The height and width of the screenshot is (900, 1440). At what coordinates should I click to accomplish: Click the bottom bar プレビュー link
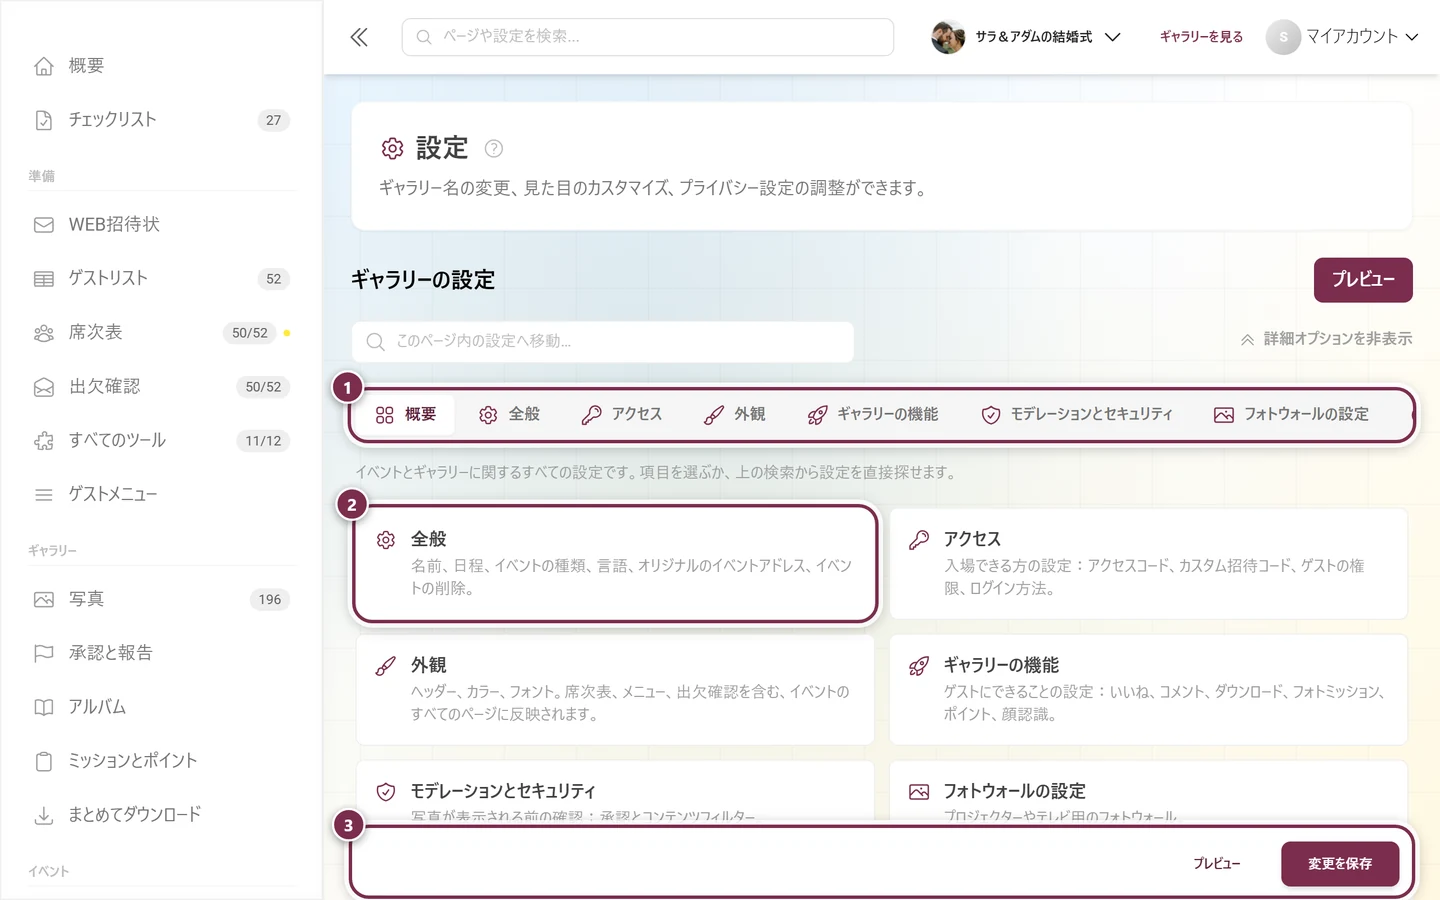(1216, 864)
